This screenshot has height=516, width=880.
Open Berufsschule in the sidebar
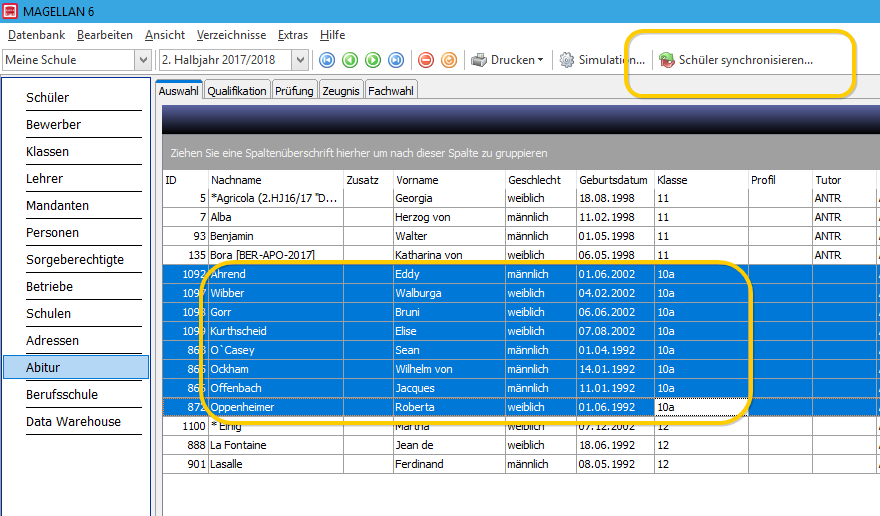click(62, 395)
